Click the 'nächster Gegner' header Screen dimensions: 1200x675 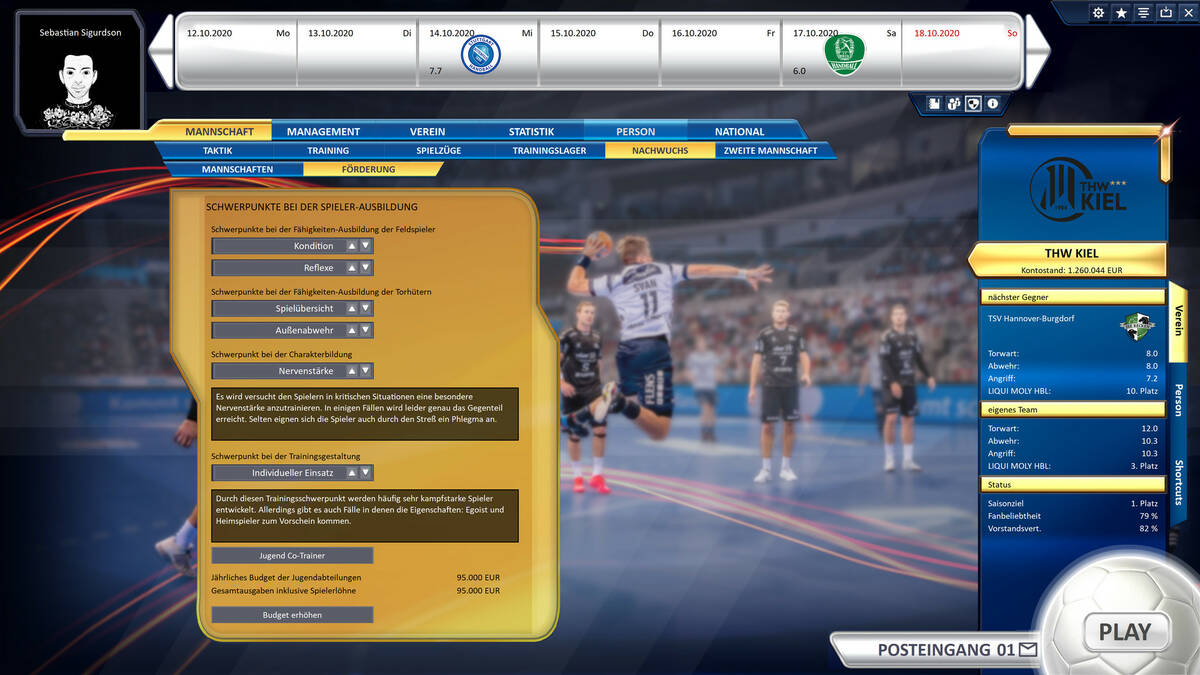(1075, 297)
